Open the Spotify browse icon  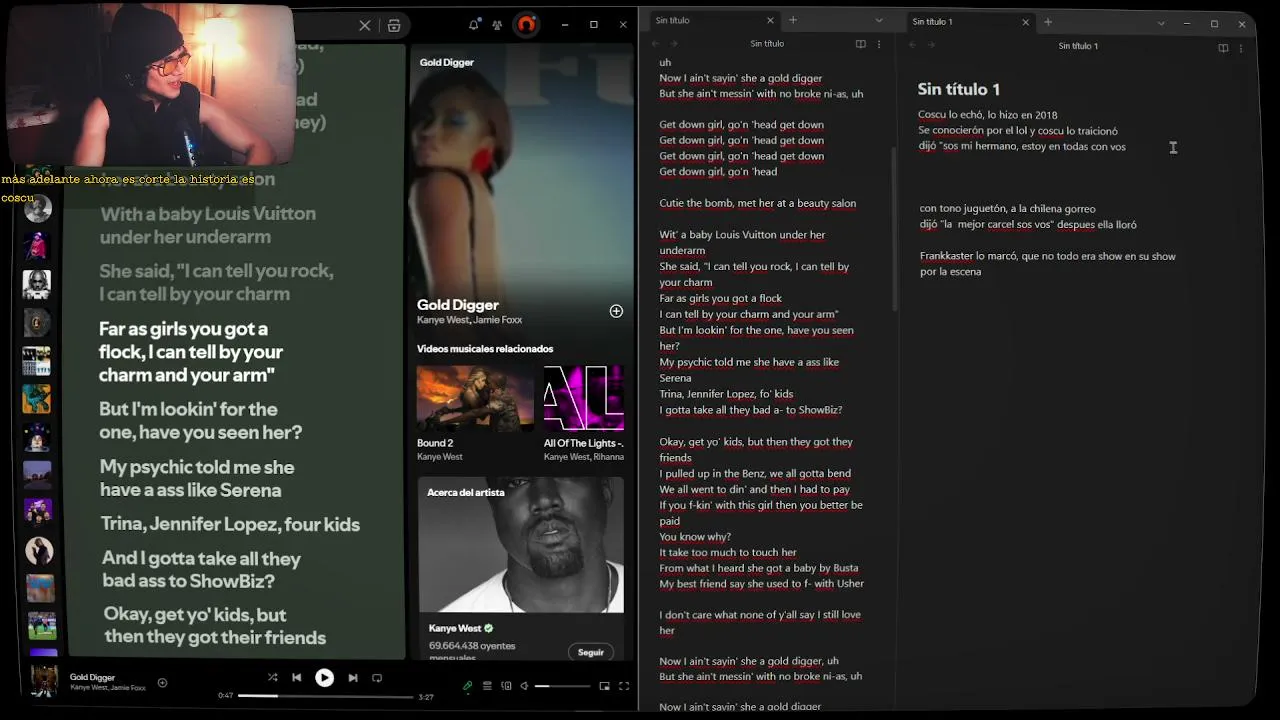coord(394,25)
